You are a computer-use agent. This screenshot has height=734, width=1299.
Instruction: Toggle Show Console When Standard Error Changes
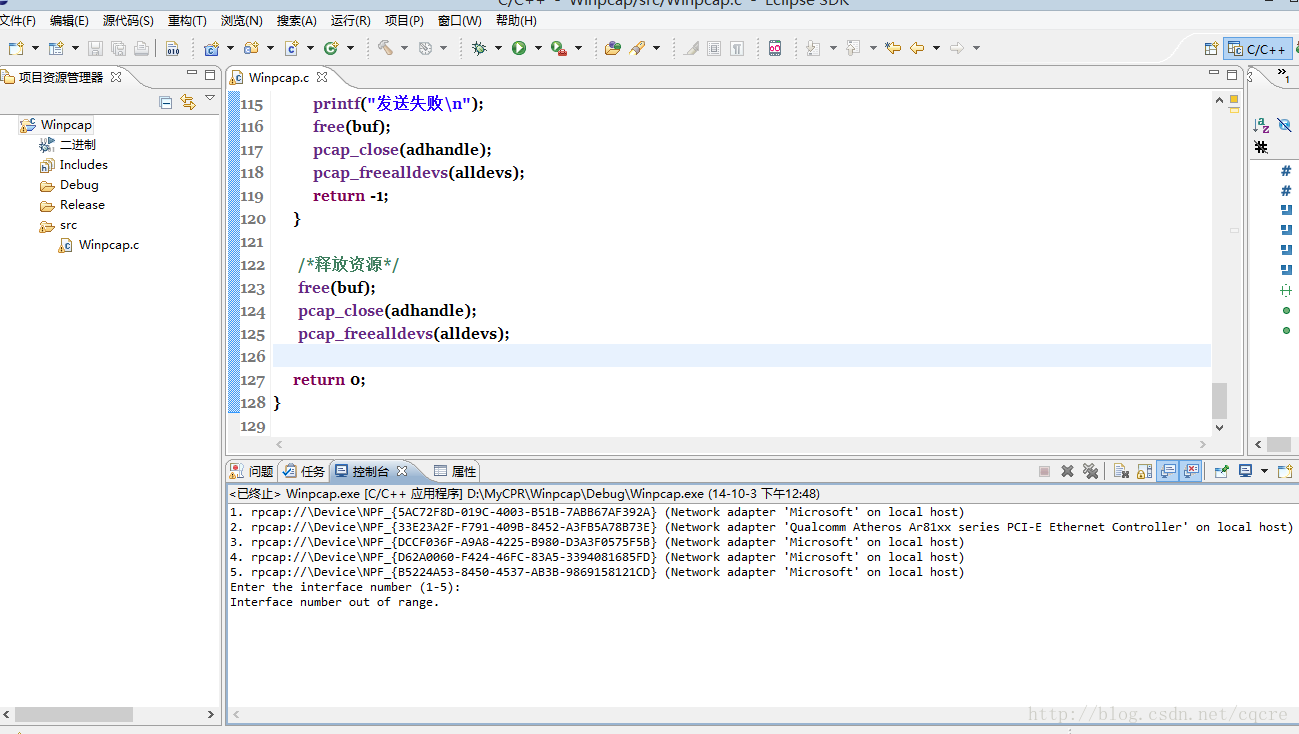coord(1191,471)
